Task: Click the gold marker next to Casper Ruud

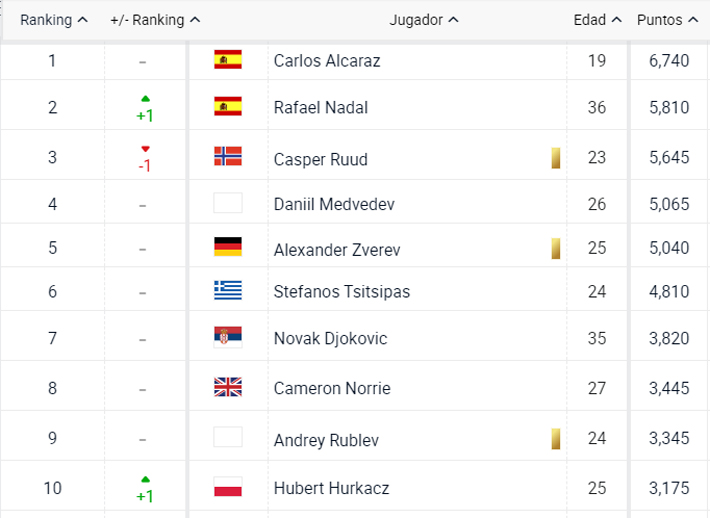Action: pos(556,158)
